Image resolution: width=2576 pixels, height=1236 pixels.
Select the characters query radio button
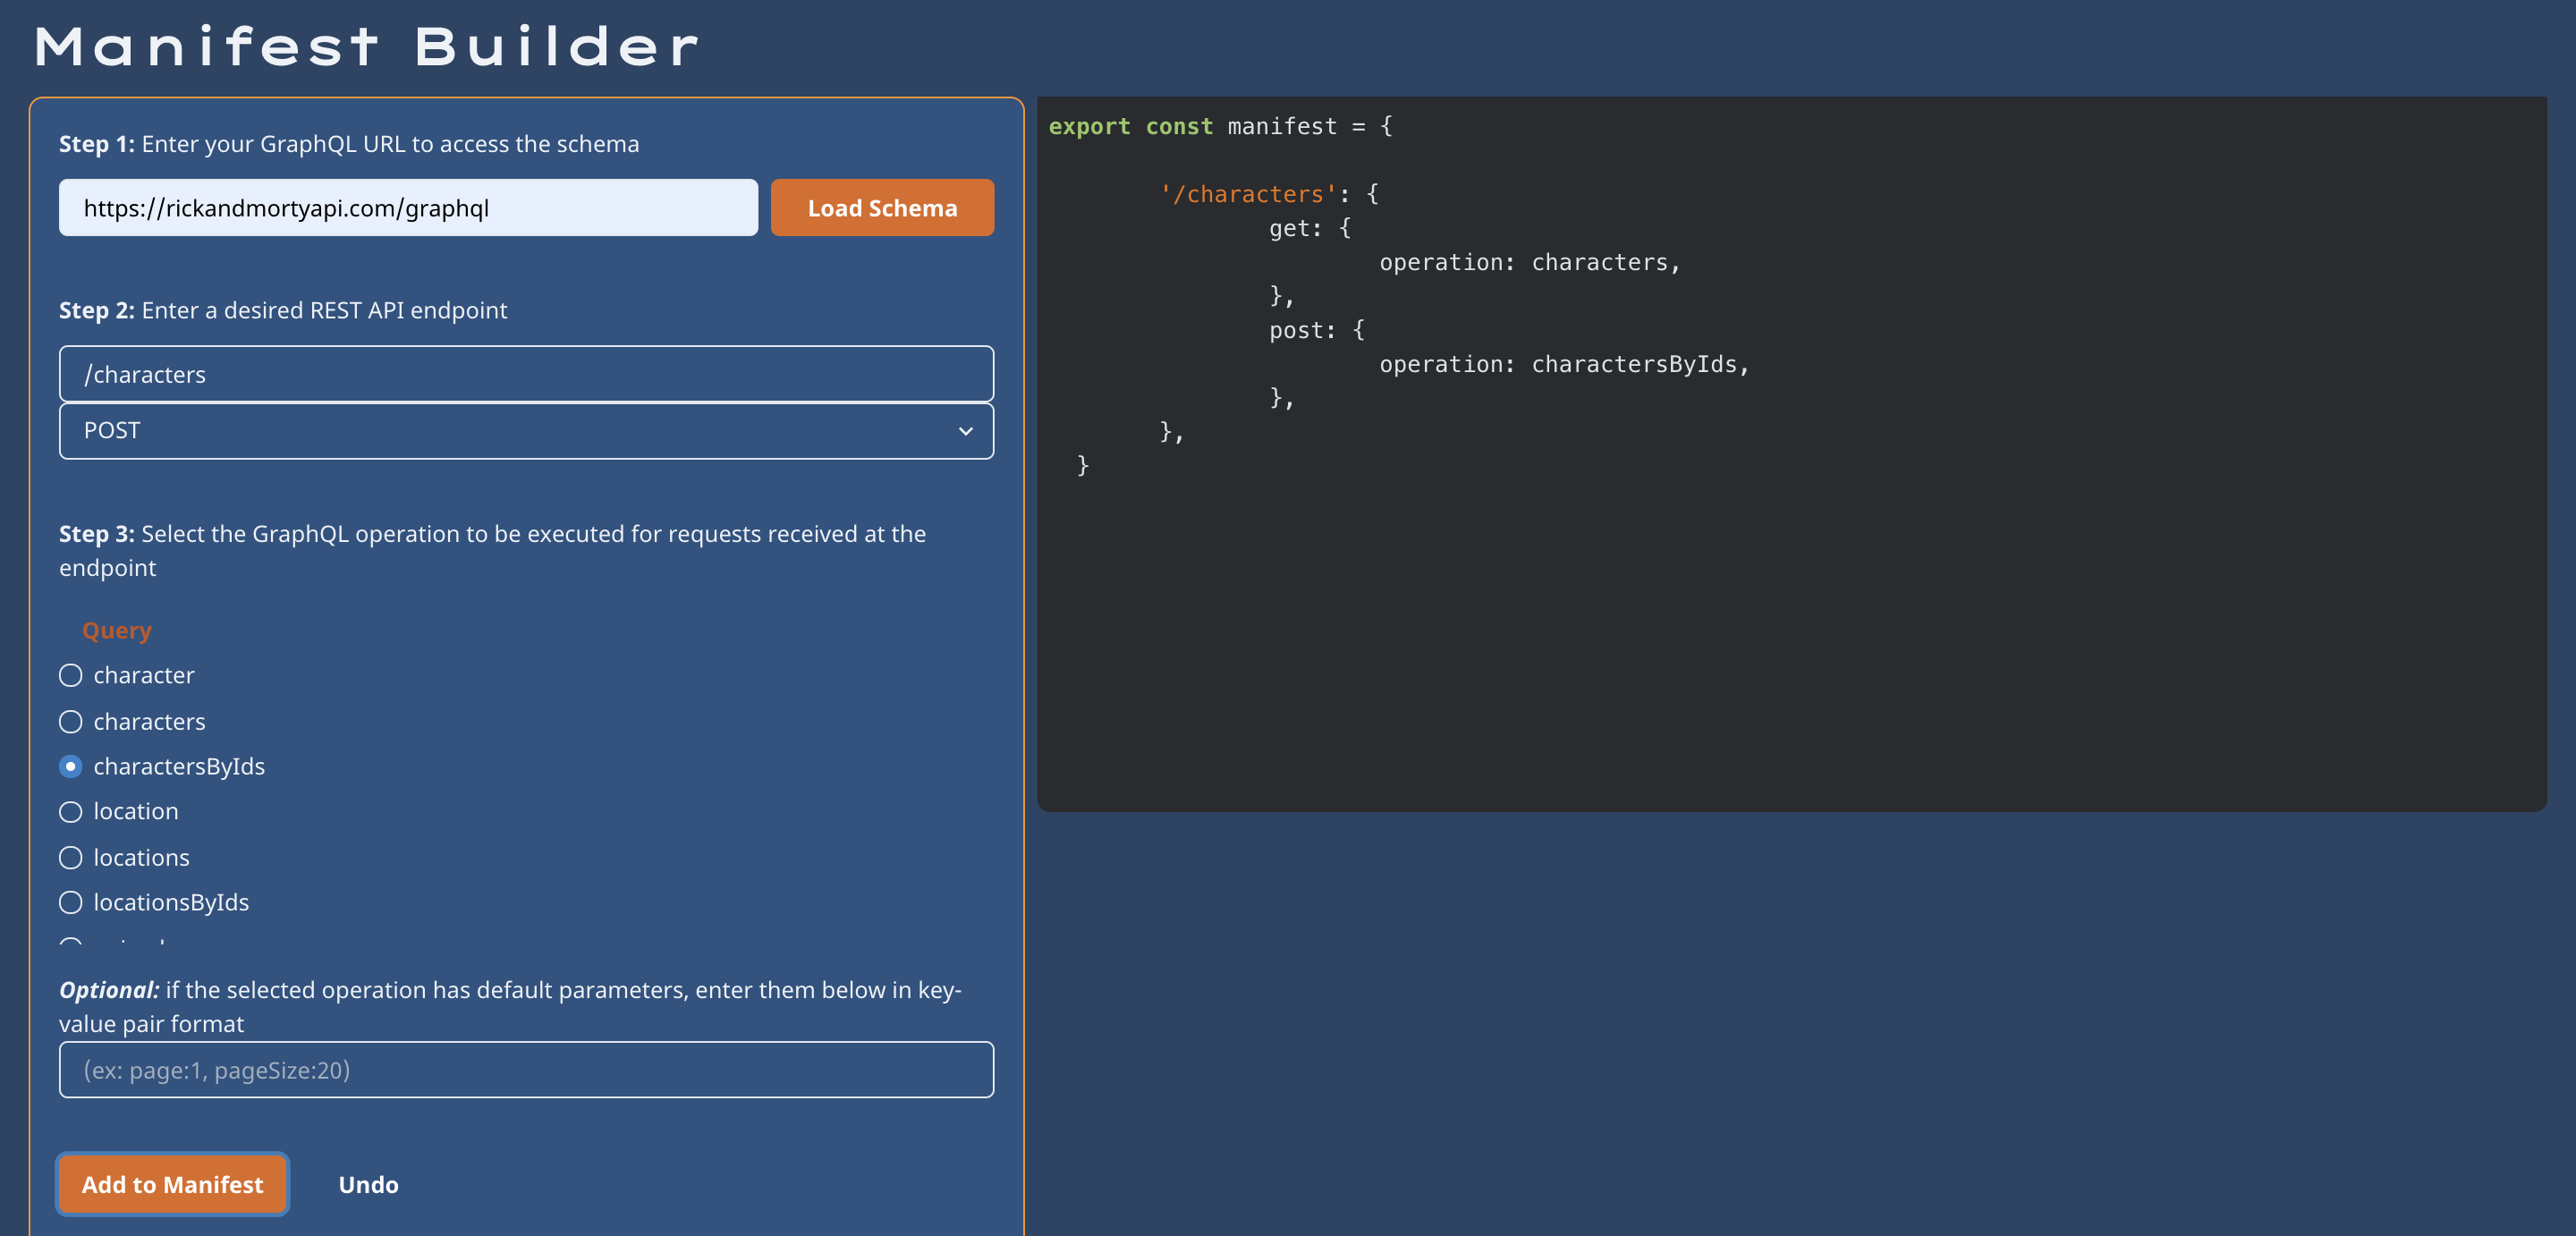pyautogui.click(x=71, y=721)
